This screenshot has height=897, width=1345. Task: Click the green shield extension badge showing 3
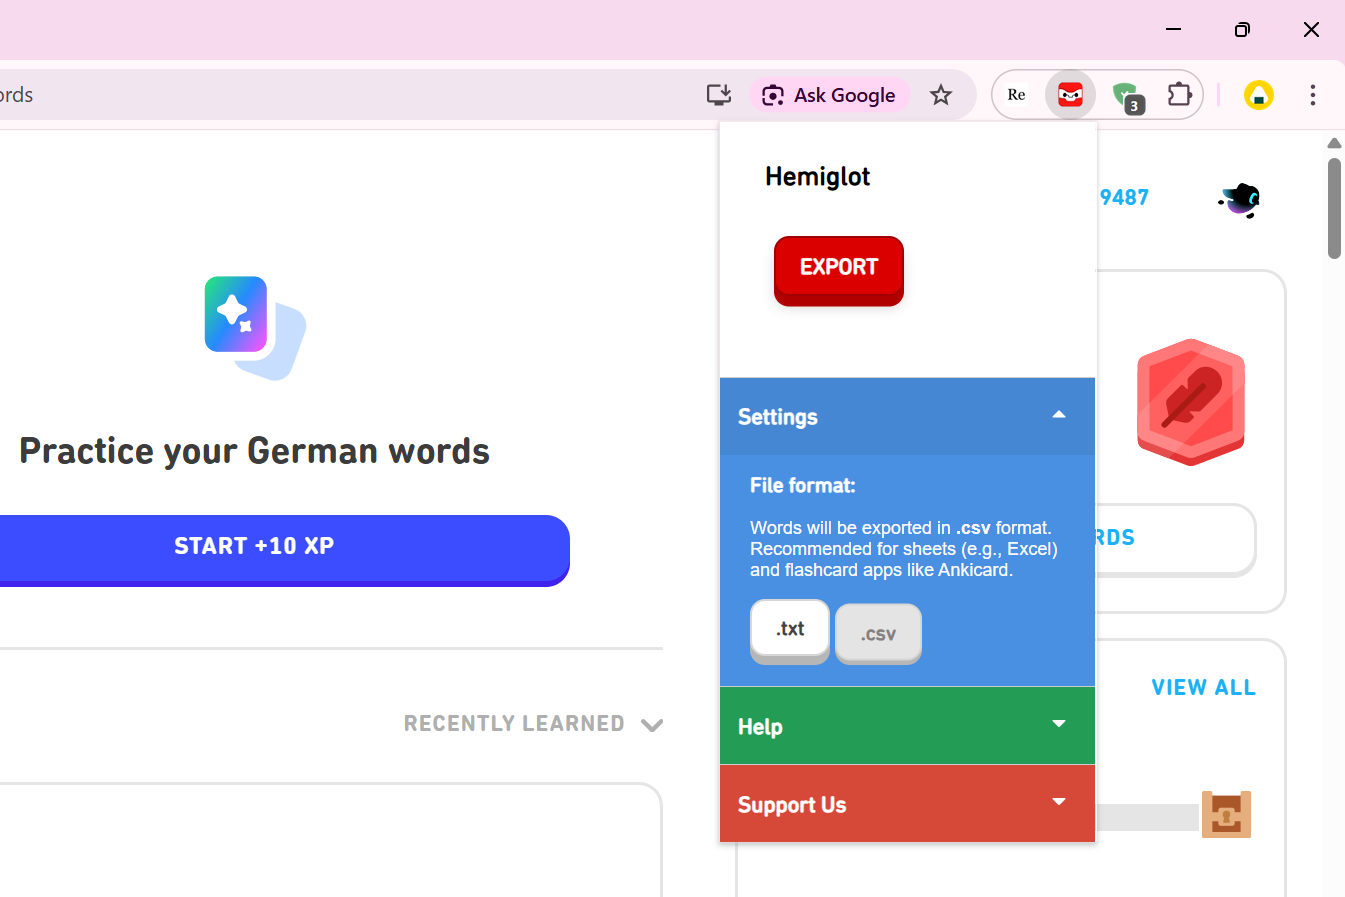(1129, 94)
